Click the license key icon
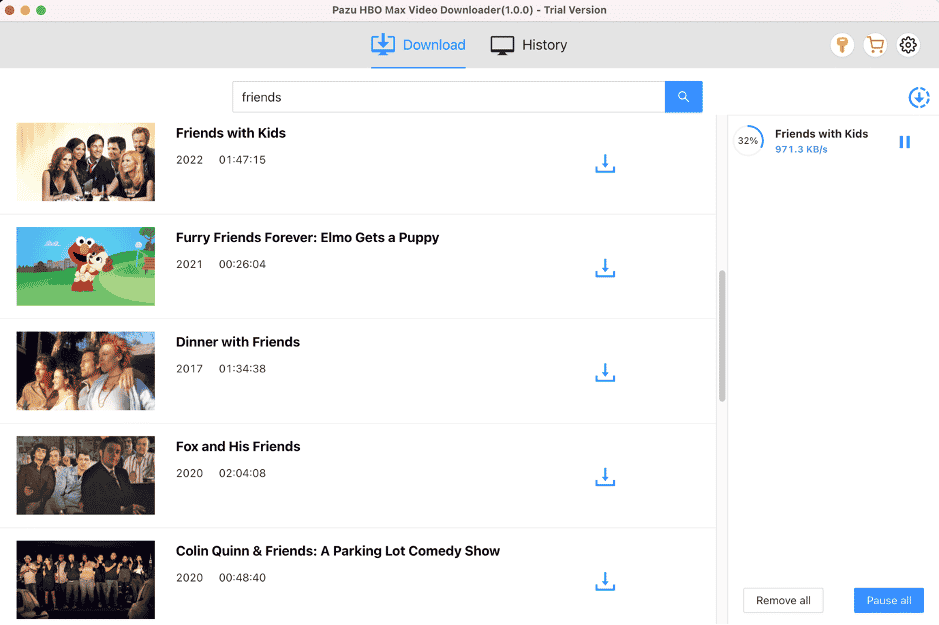The image size is (939, 625). click(841, 45)
